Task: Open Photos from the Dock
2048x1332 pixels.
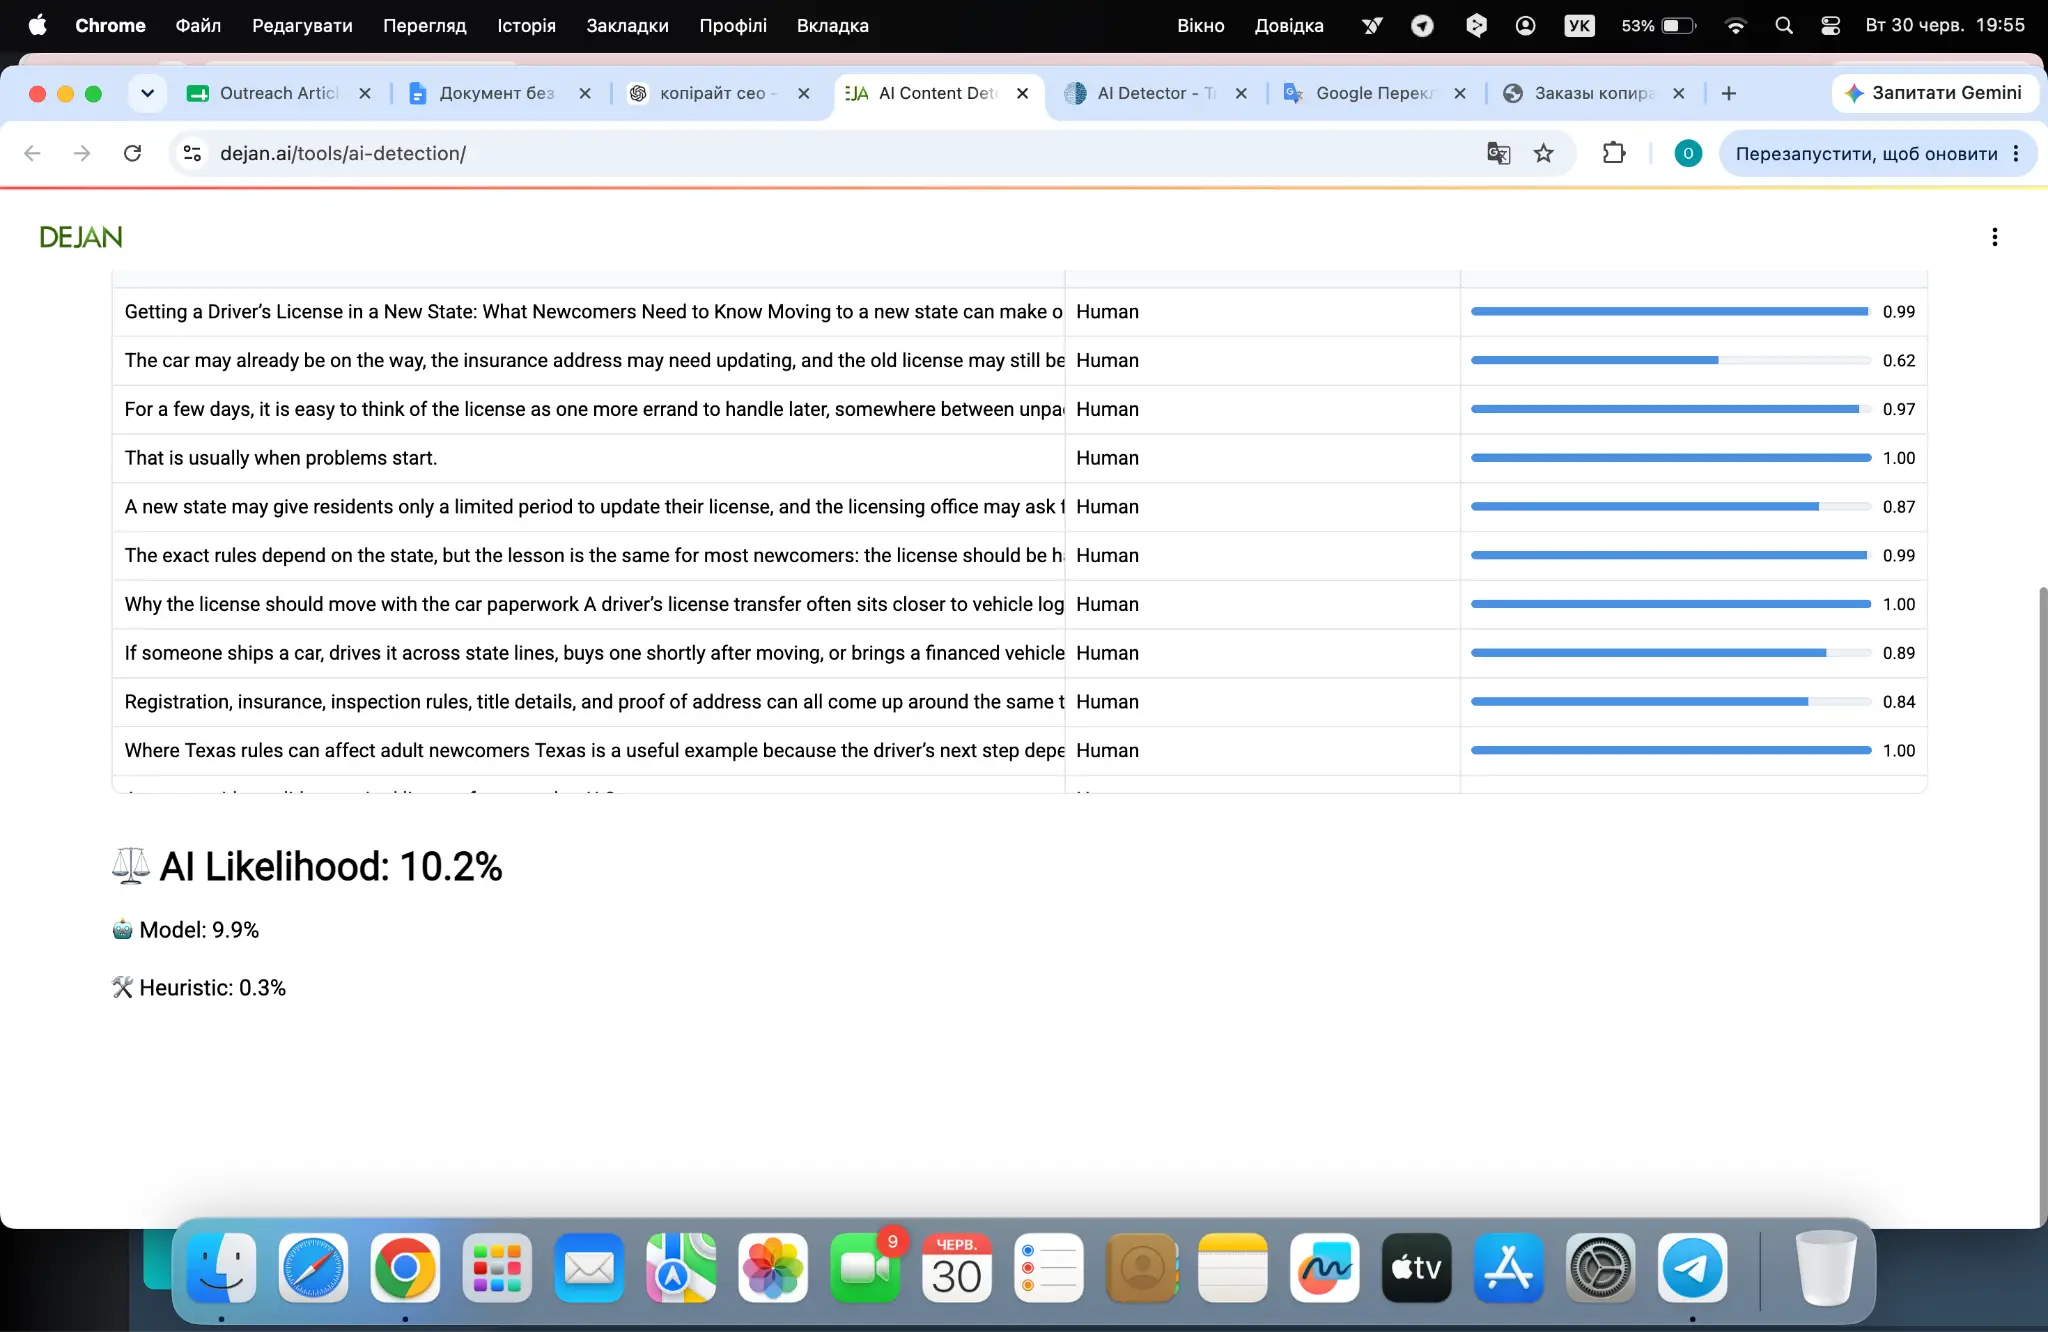Action: 773,1268
